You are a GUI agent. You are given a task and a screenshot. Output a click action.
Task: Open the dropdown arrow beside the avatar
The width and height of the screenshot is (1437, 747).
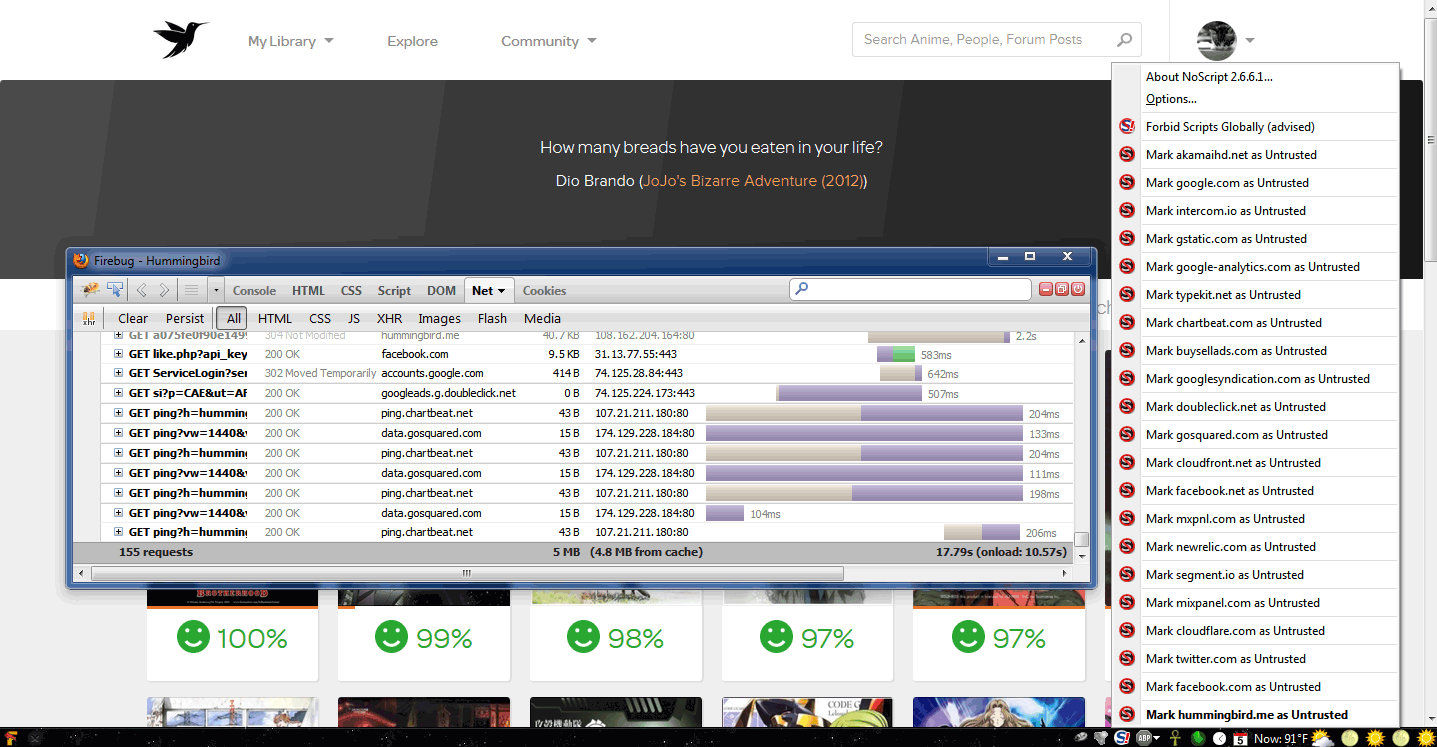1250,41
